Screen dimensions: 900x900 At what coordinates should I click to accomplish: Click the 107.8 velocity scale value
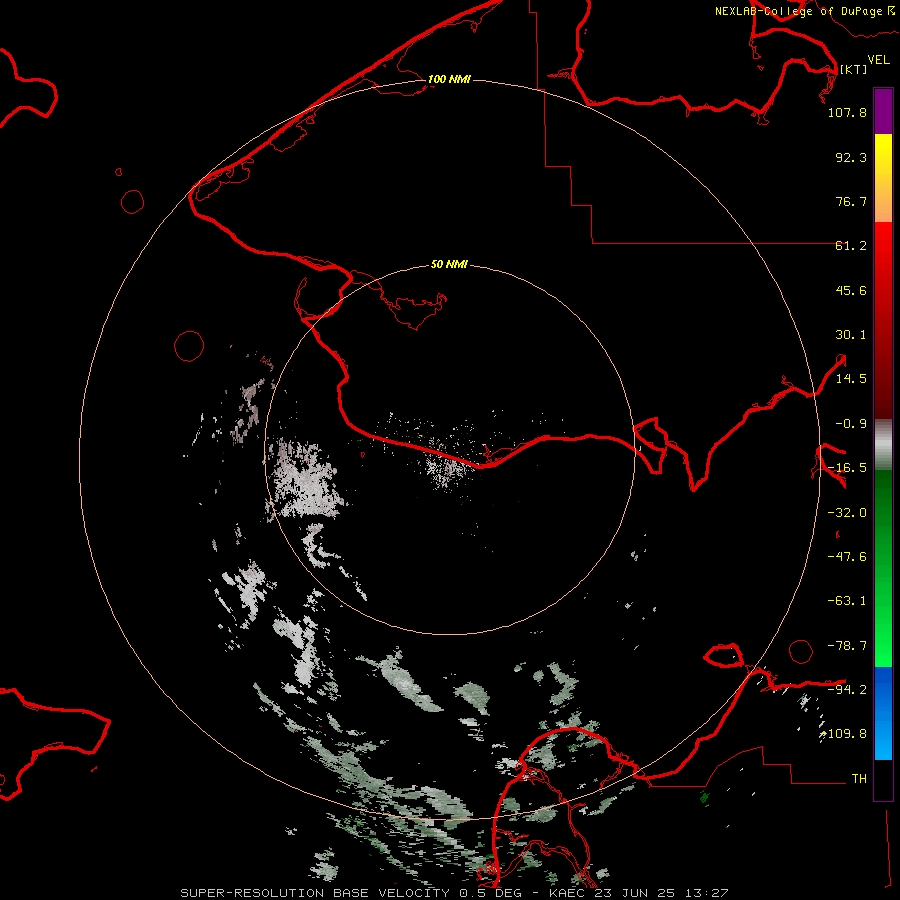coord(847,112)
